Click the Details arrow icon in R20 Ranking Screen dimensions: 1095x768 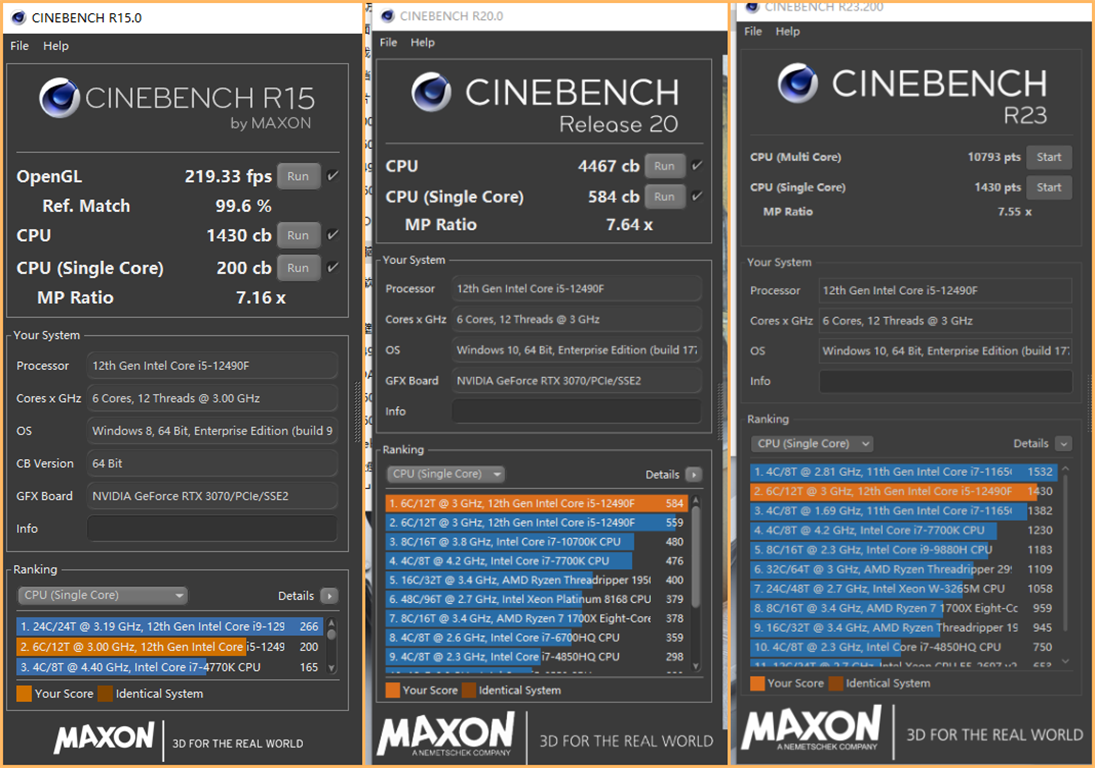pyautogui.click(x=693, y=475)
